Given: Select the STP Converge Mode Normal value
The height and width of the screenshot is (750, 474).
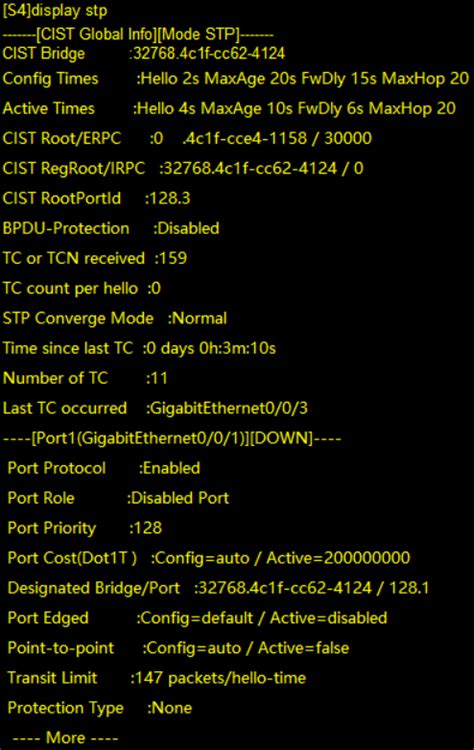Looking at the screenshot, I should 199,318.
